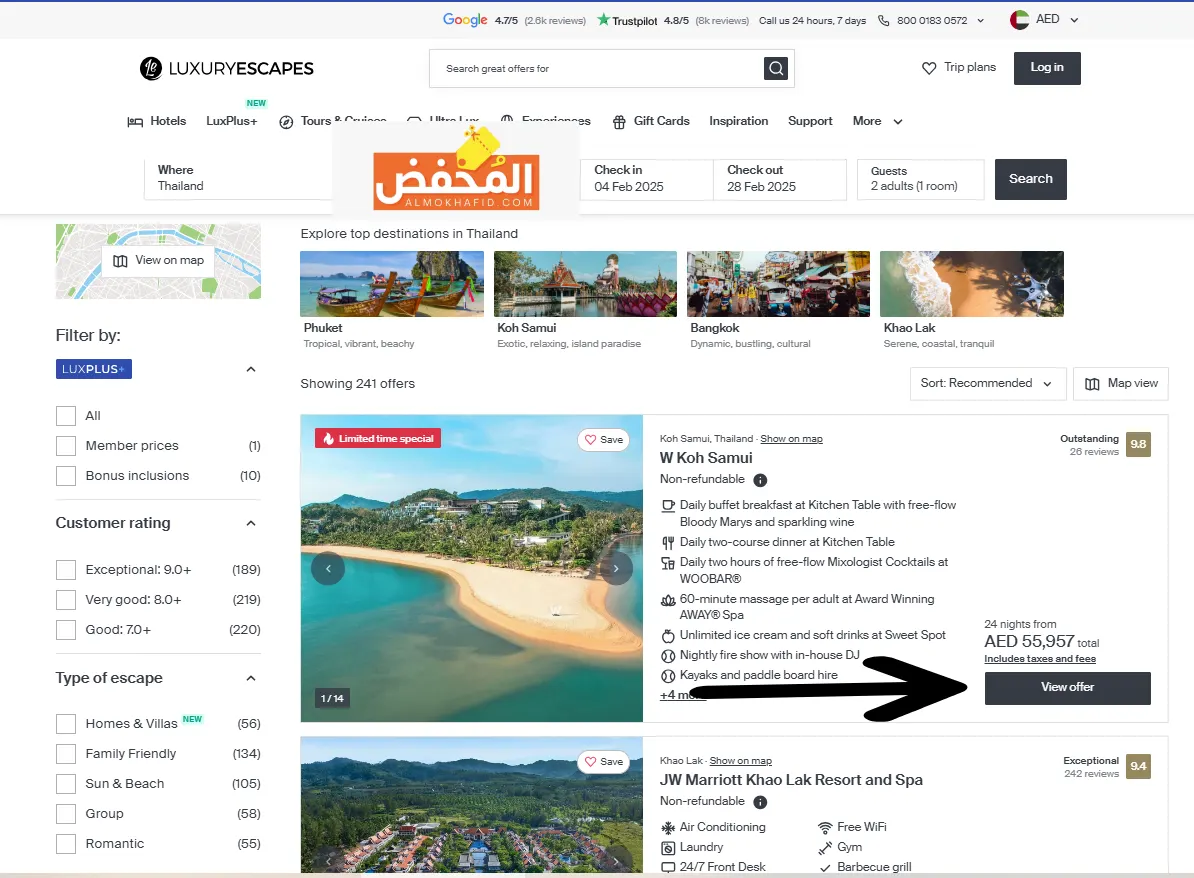Check the Homes & Villas filter
1194x878 pixels.
[x=66, y=723]
